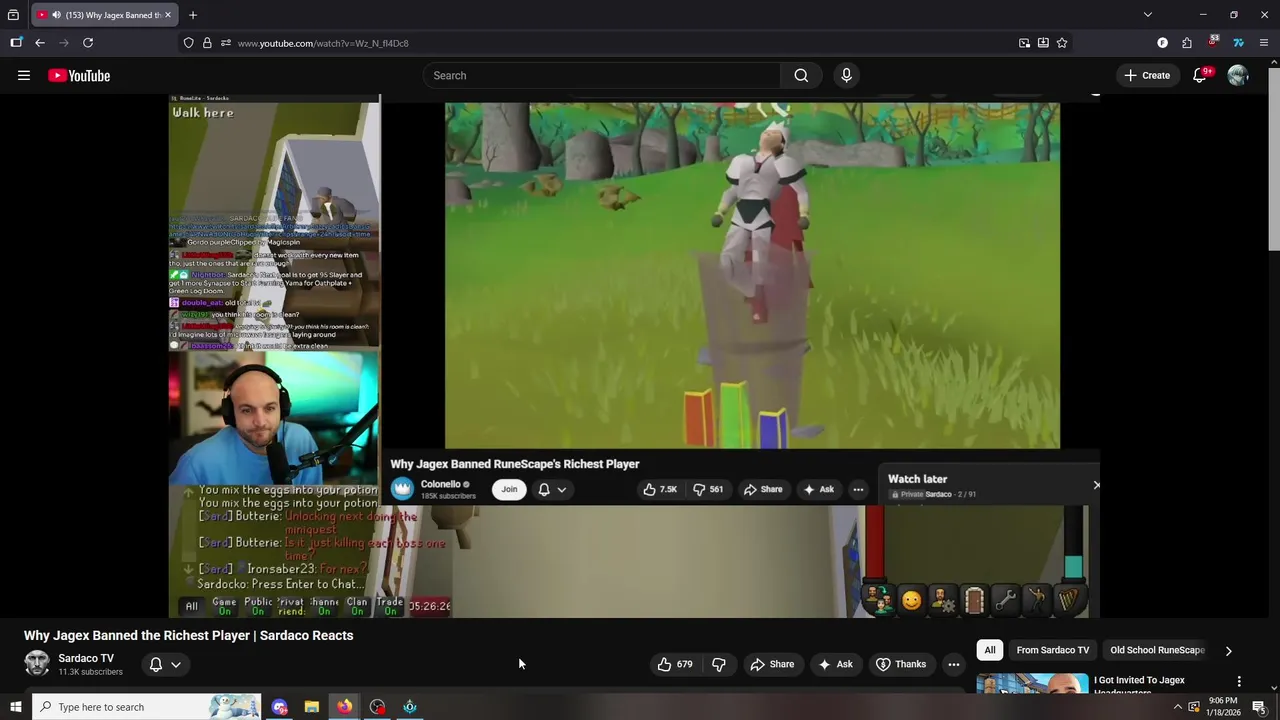
Task: Select Old School RuneScape chip
Action: [1157, 650]
